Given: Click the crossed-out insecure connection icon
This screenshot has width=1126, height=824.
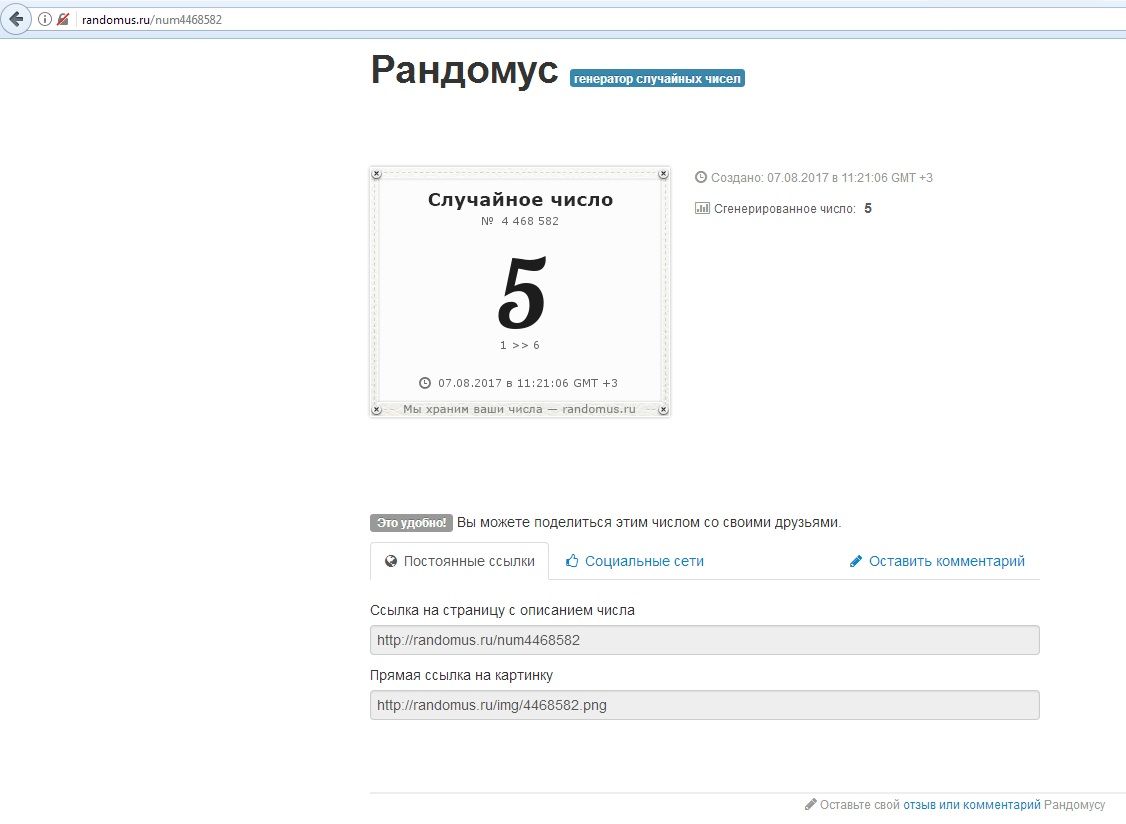Looking at the screenshot, I should 63,19.
